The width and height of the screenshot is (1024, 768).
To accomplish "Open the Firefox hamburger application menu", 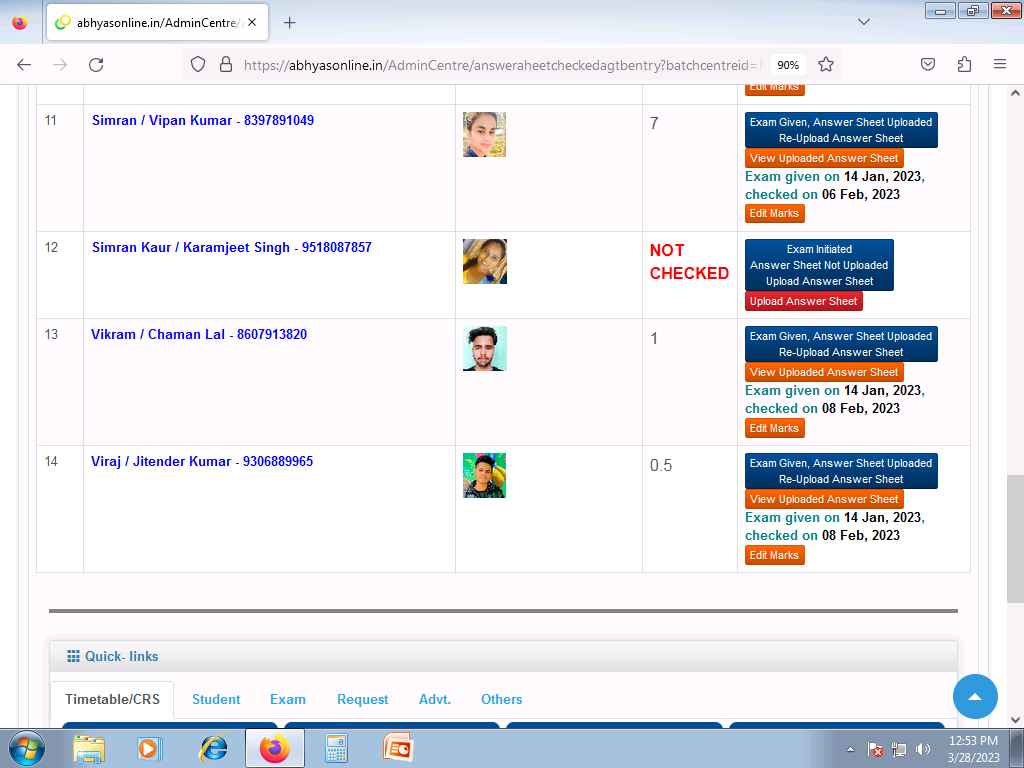I will coord(999,65).
